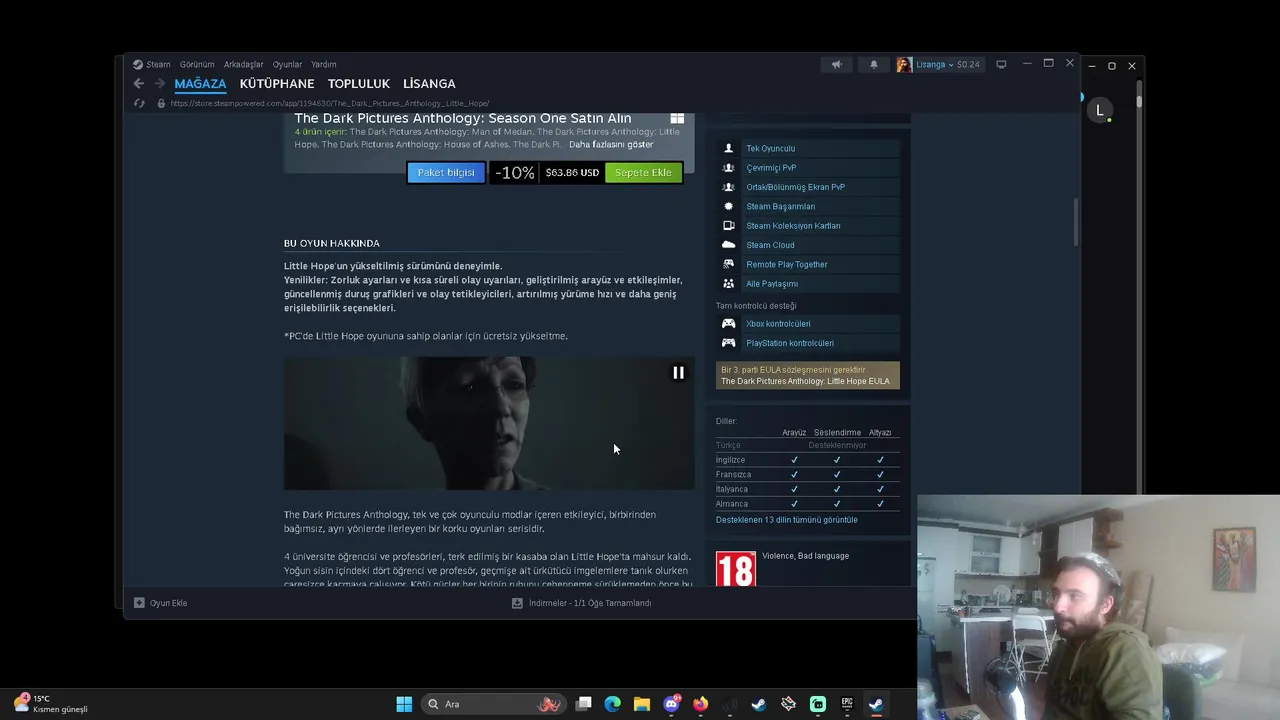Screen dimensions: 1280x720
Task: Open the Ortak/Bölünmüş Ekran PvP link
Action: (x=795, y=187)
